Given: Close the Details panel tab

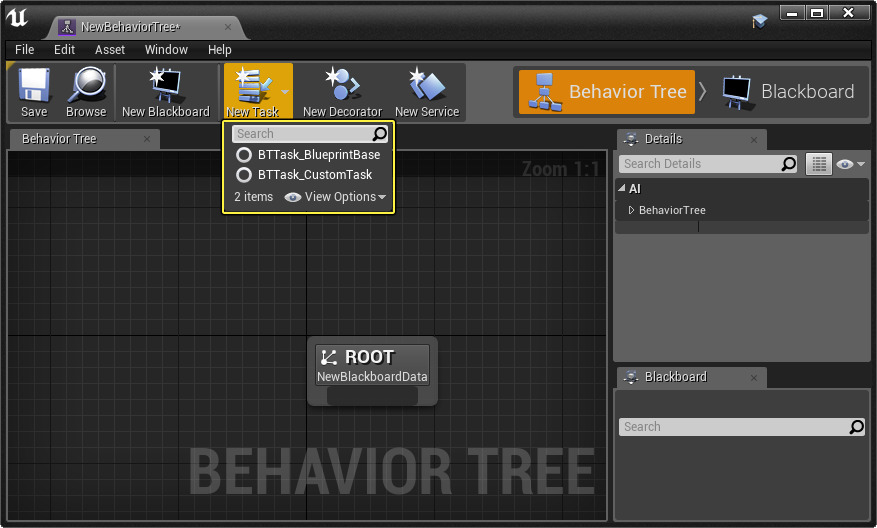Looking at the screenshot, I should [754, 139].
